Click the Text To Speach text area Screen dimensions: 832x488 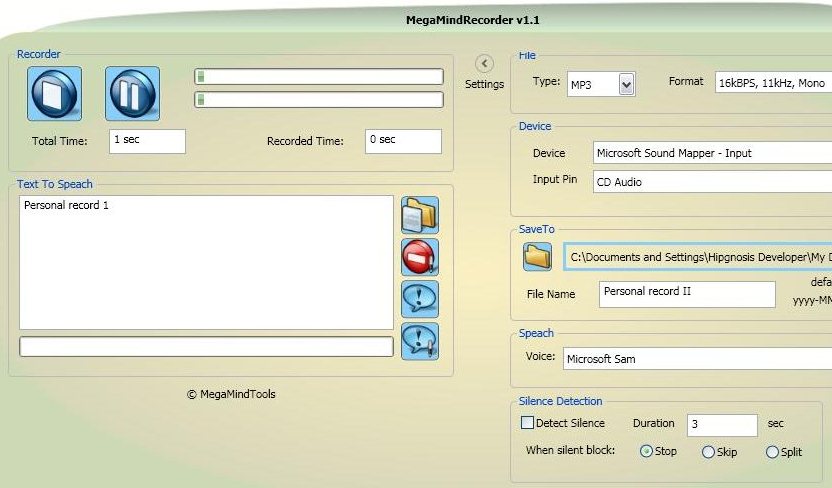(x=206, y=263)
